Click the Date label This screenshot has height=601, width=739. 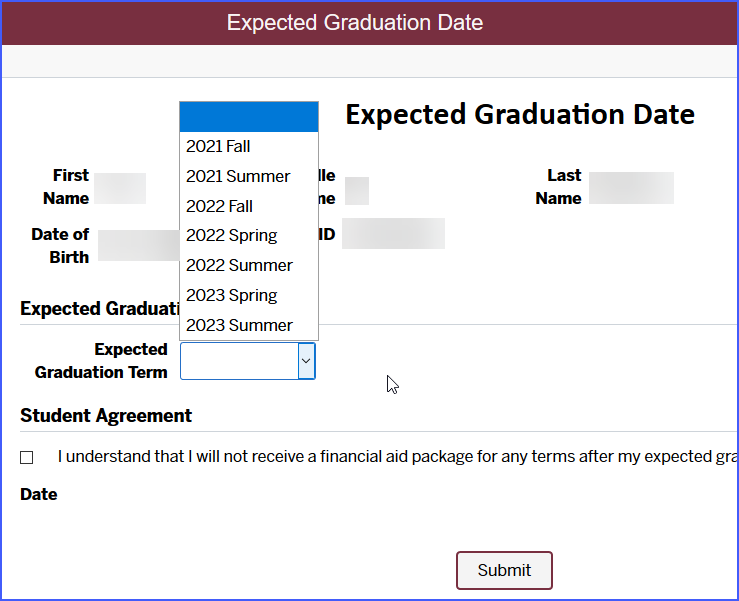pos(39,494)
